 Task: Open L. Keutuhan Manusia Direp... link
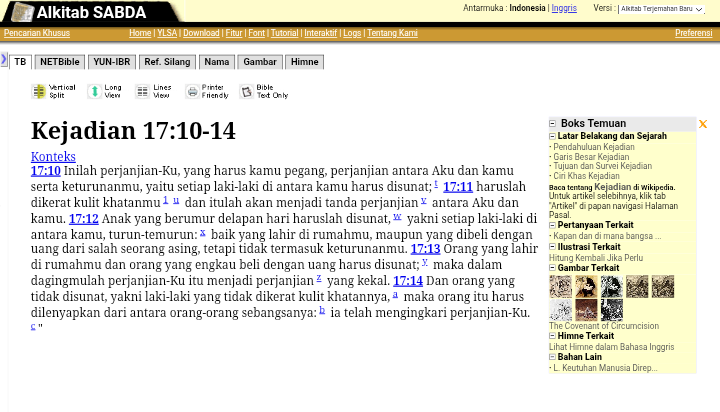(605, 368)
